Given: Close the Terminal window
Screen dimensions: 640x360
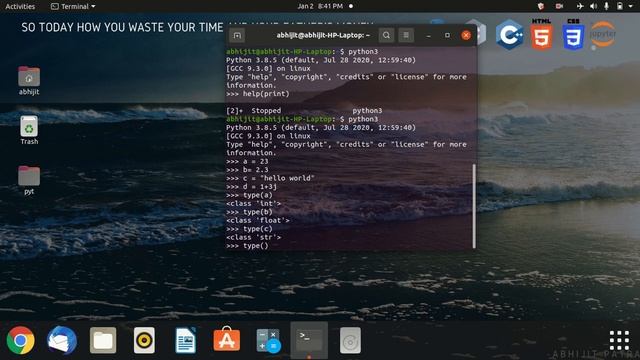Looking at the screenshot, I should pyautogui.click(x=466, y=36).
